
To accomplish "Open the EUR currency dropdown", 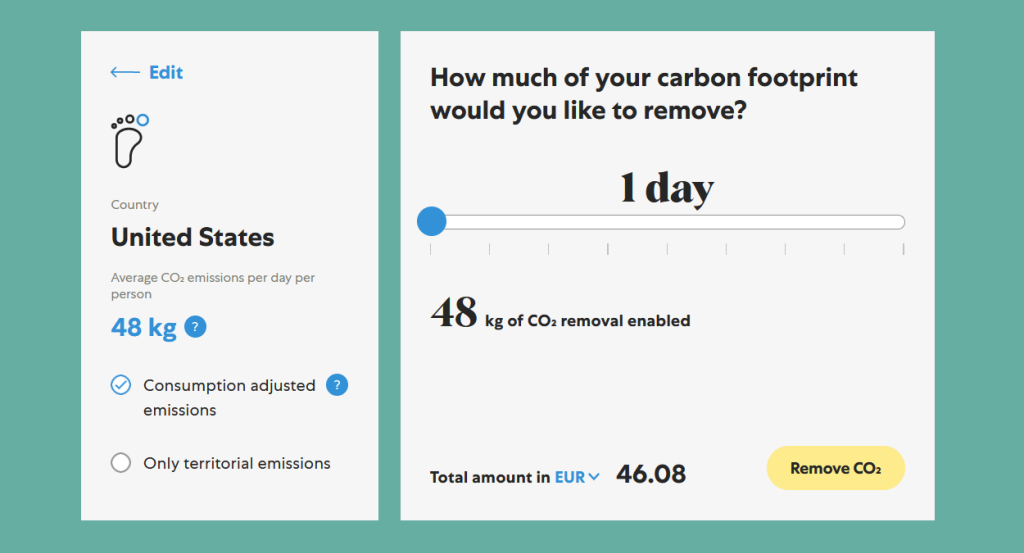I will coord(577,477).
